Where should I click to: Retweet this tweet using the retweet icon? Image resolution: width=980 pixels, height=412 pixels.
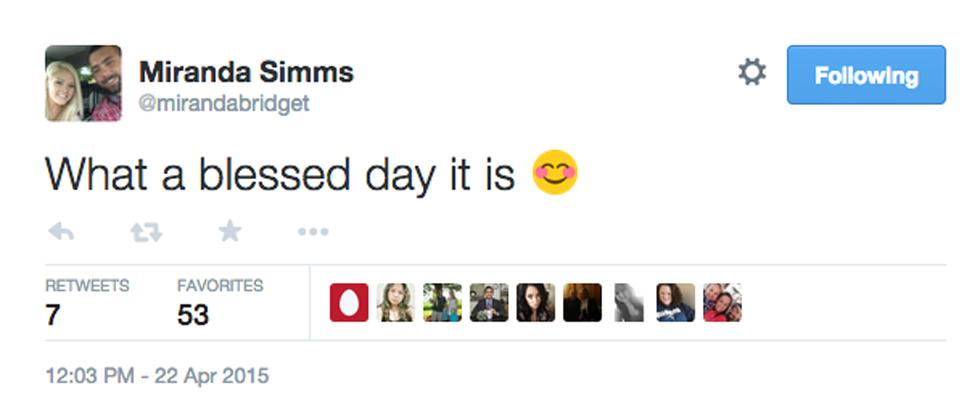tap(146, 232)
